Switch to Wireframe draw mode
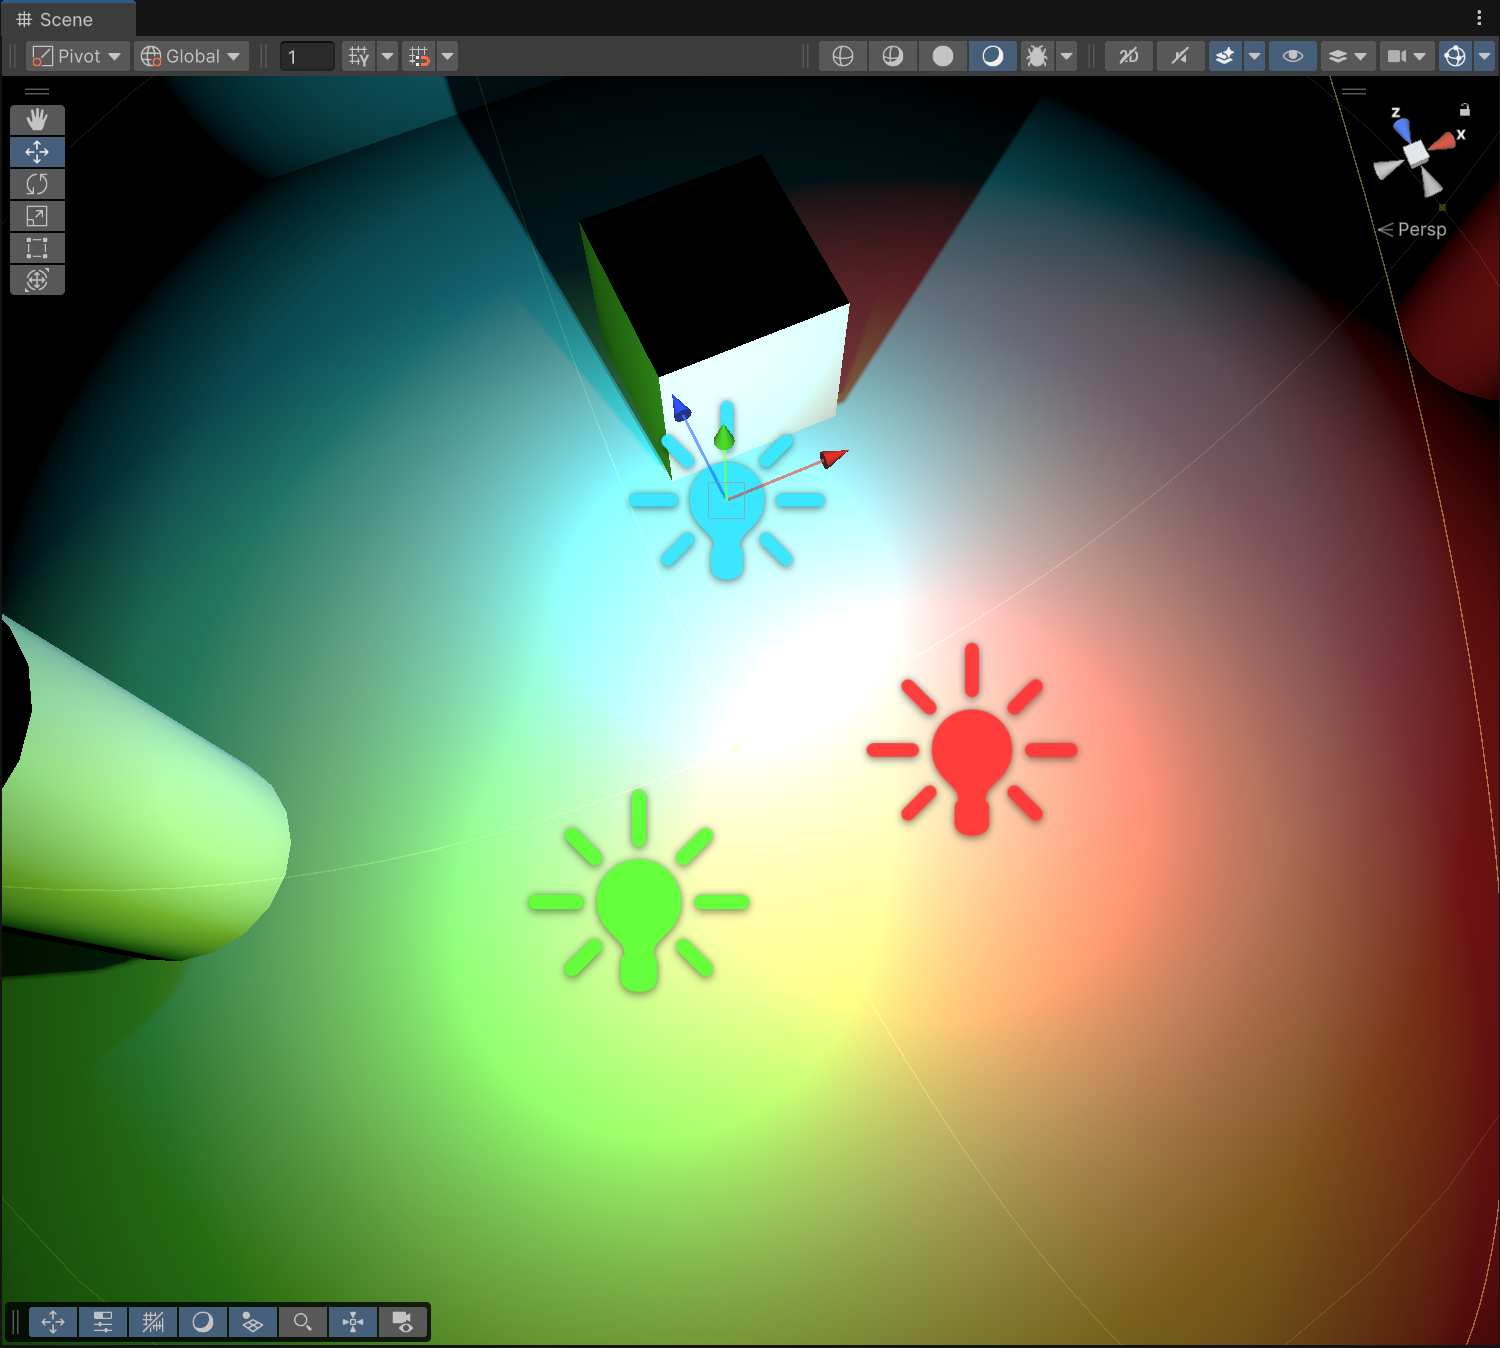Viewport: 1500px width, 1348px height. (x=843, y=56)
